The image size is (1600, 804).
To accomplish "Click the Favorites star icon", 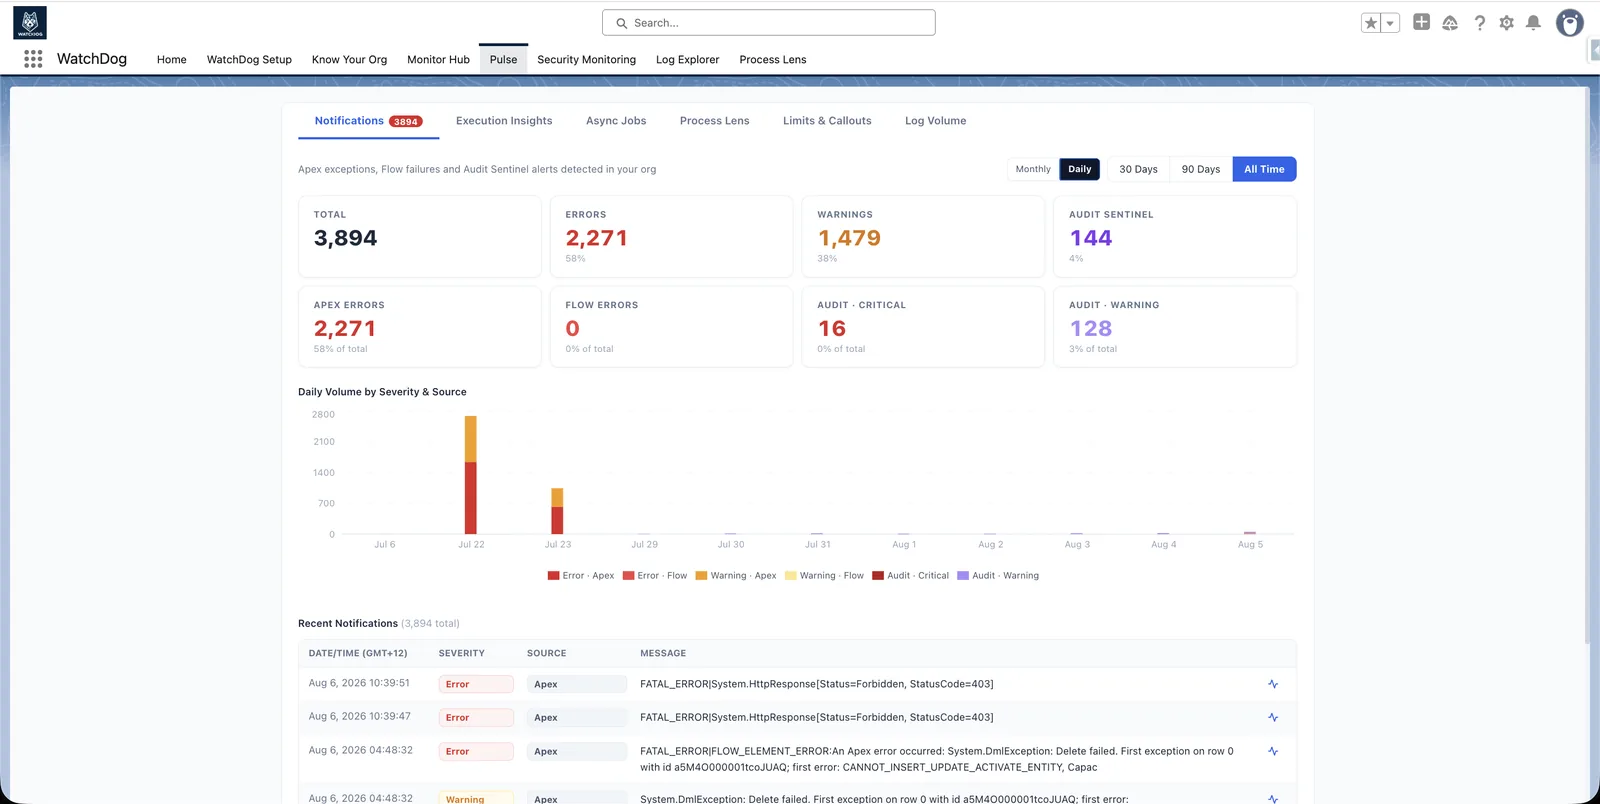I will coord(1371,23).
